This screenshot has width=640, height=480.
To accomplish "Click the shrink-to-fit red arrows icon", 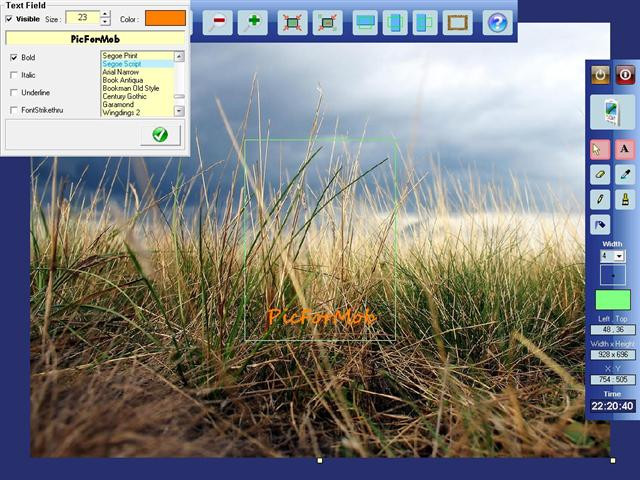I will click(x=292, y=22).
